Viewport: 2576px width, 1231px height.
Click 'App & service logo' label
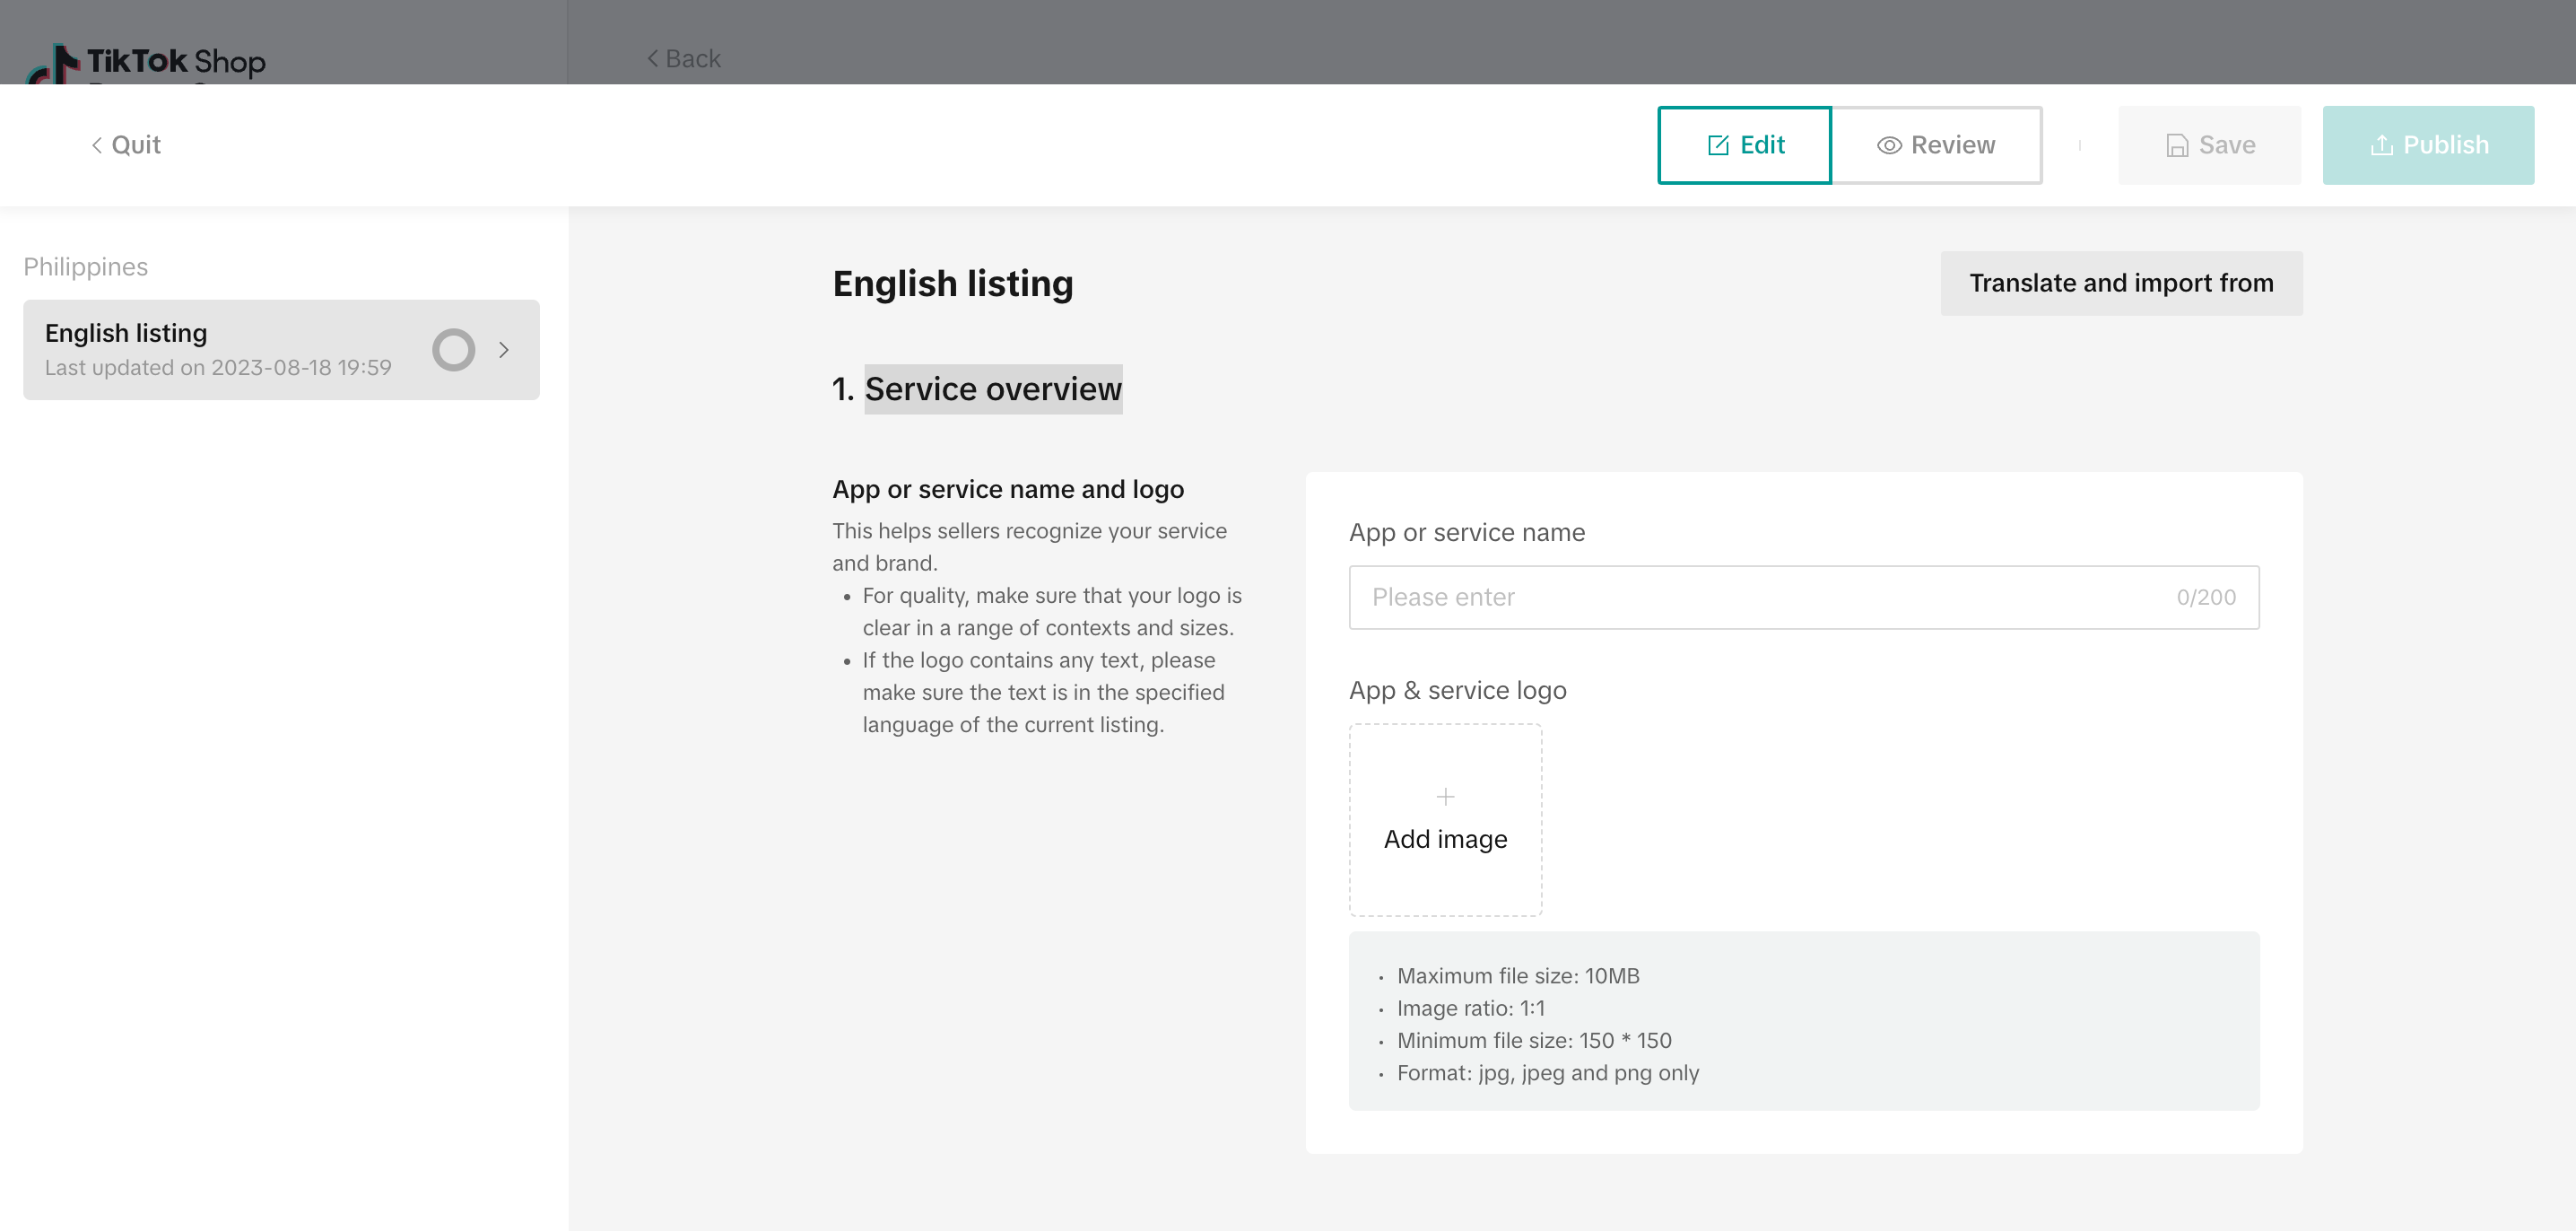1457,691
